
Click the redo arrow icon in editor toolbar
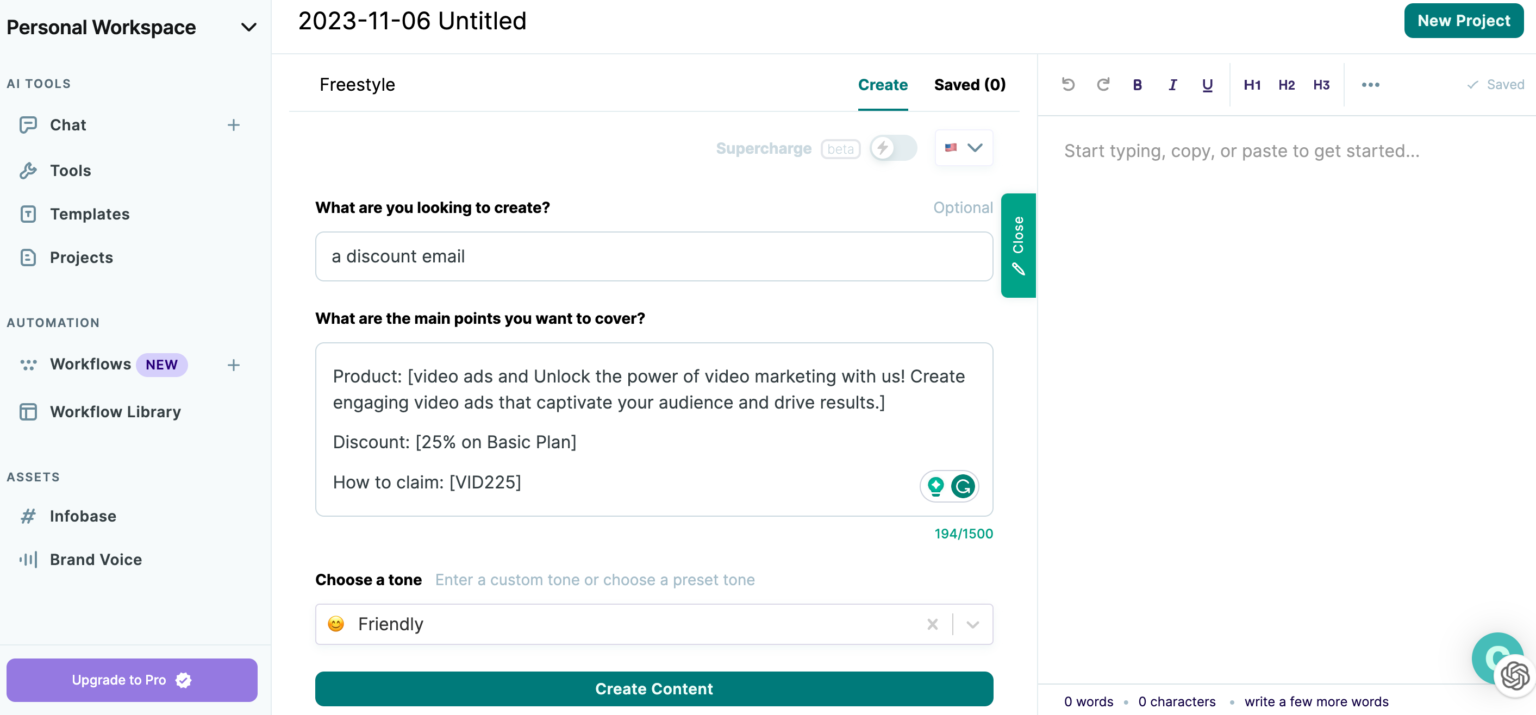(1103, 85)
